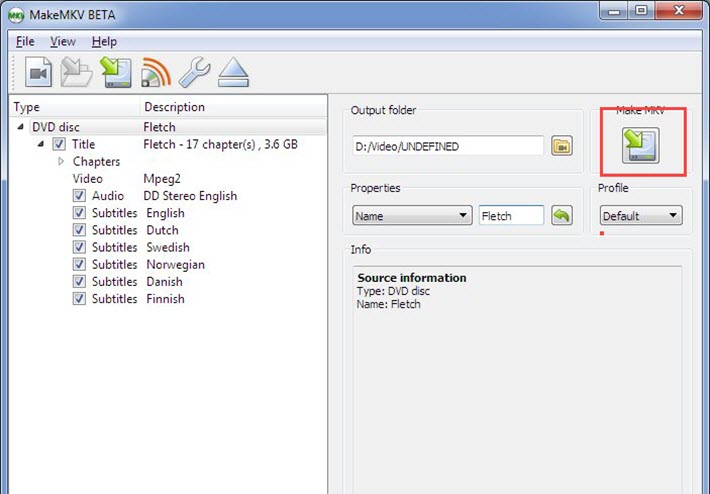Uncheck Finnish subtitles

79,299
